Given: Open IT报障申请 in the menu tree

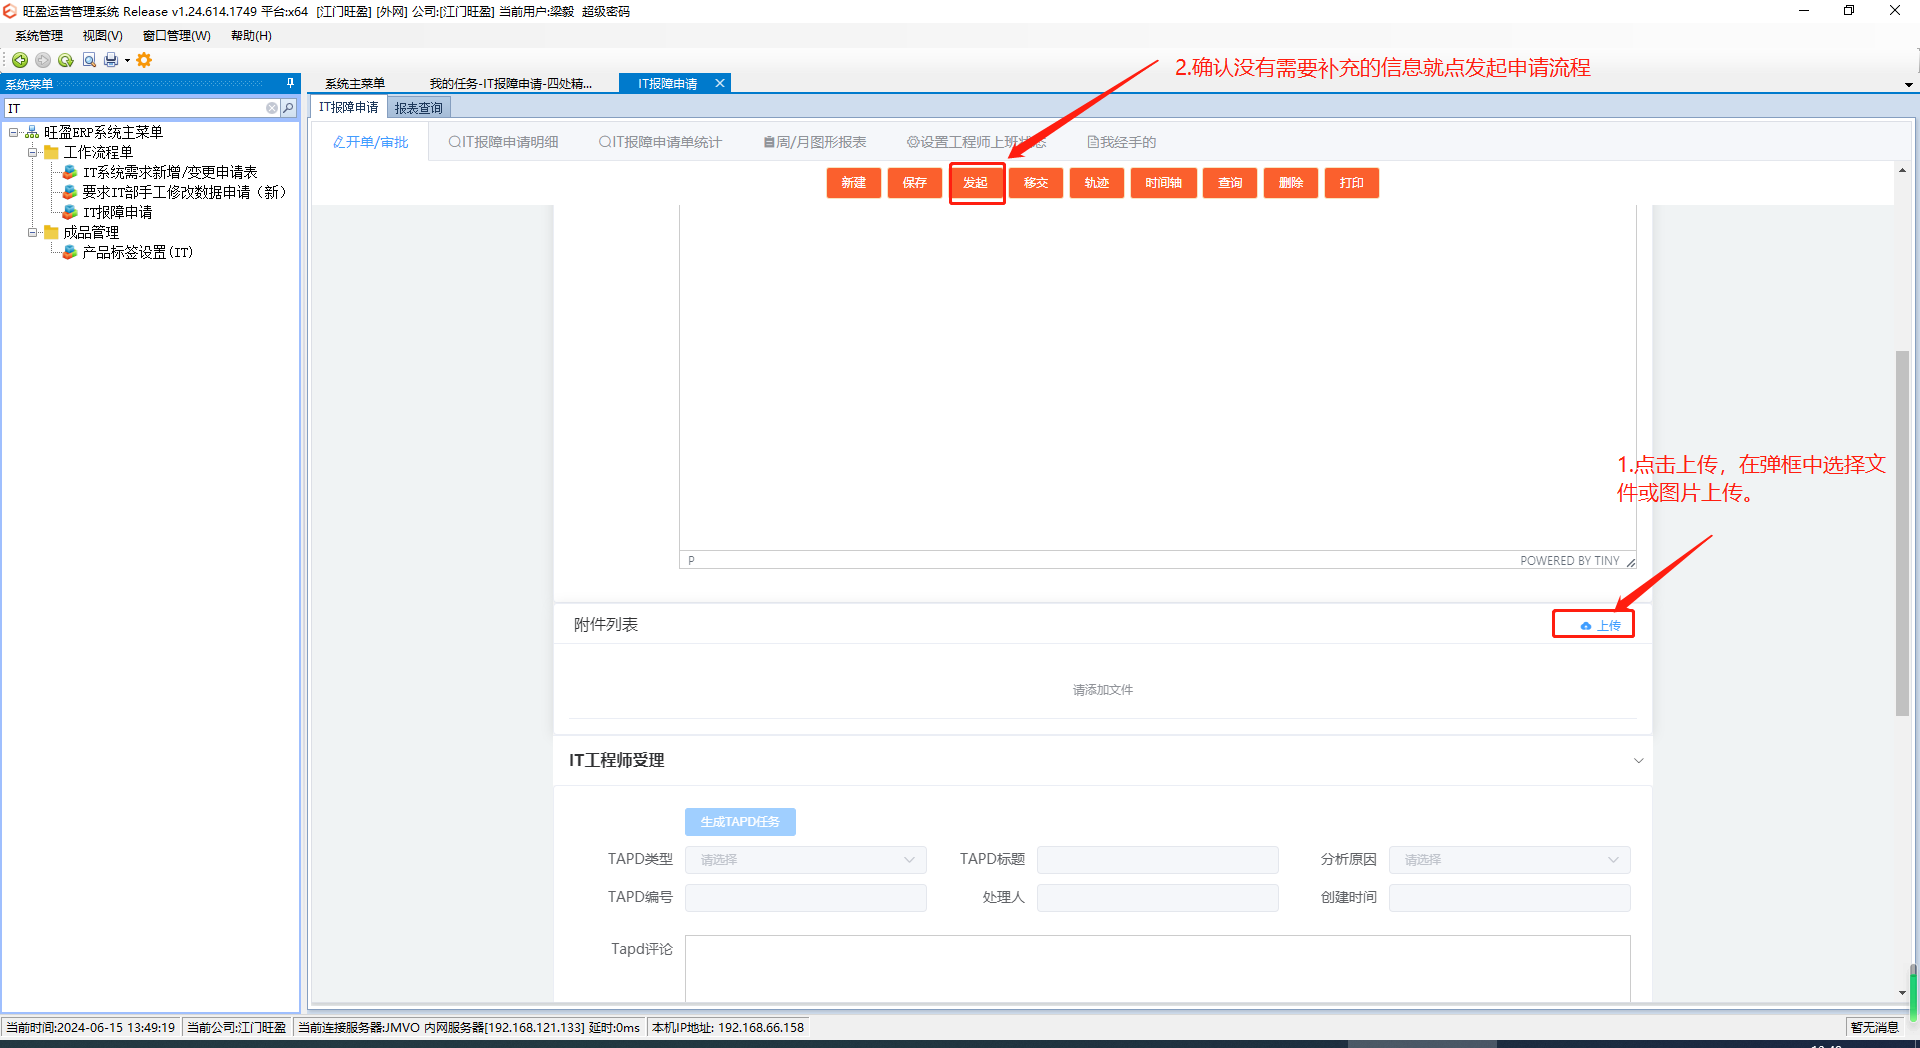Looking at the screenshot, I should point(117,212).
